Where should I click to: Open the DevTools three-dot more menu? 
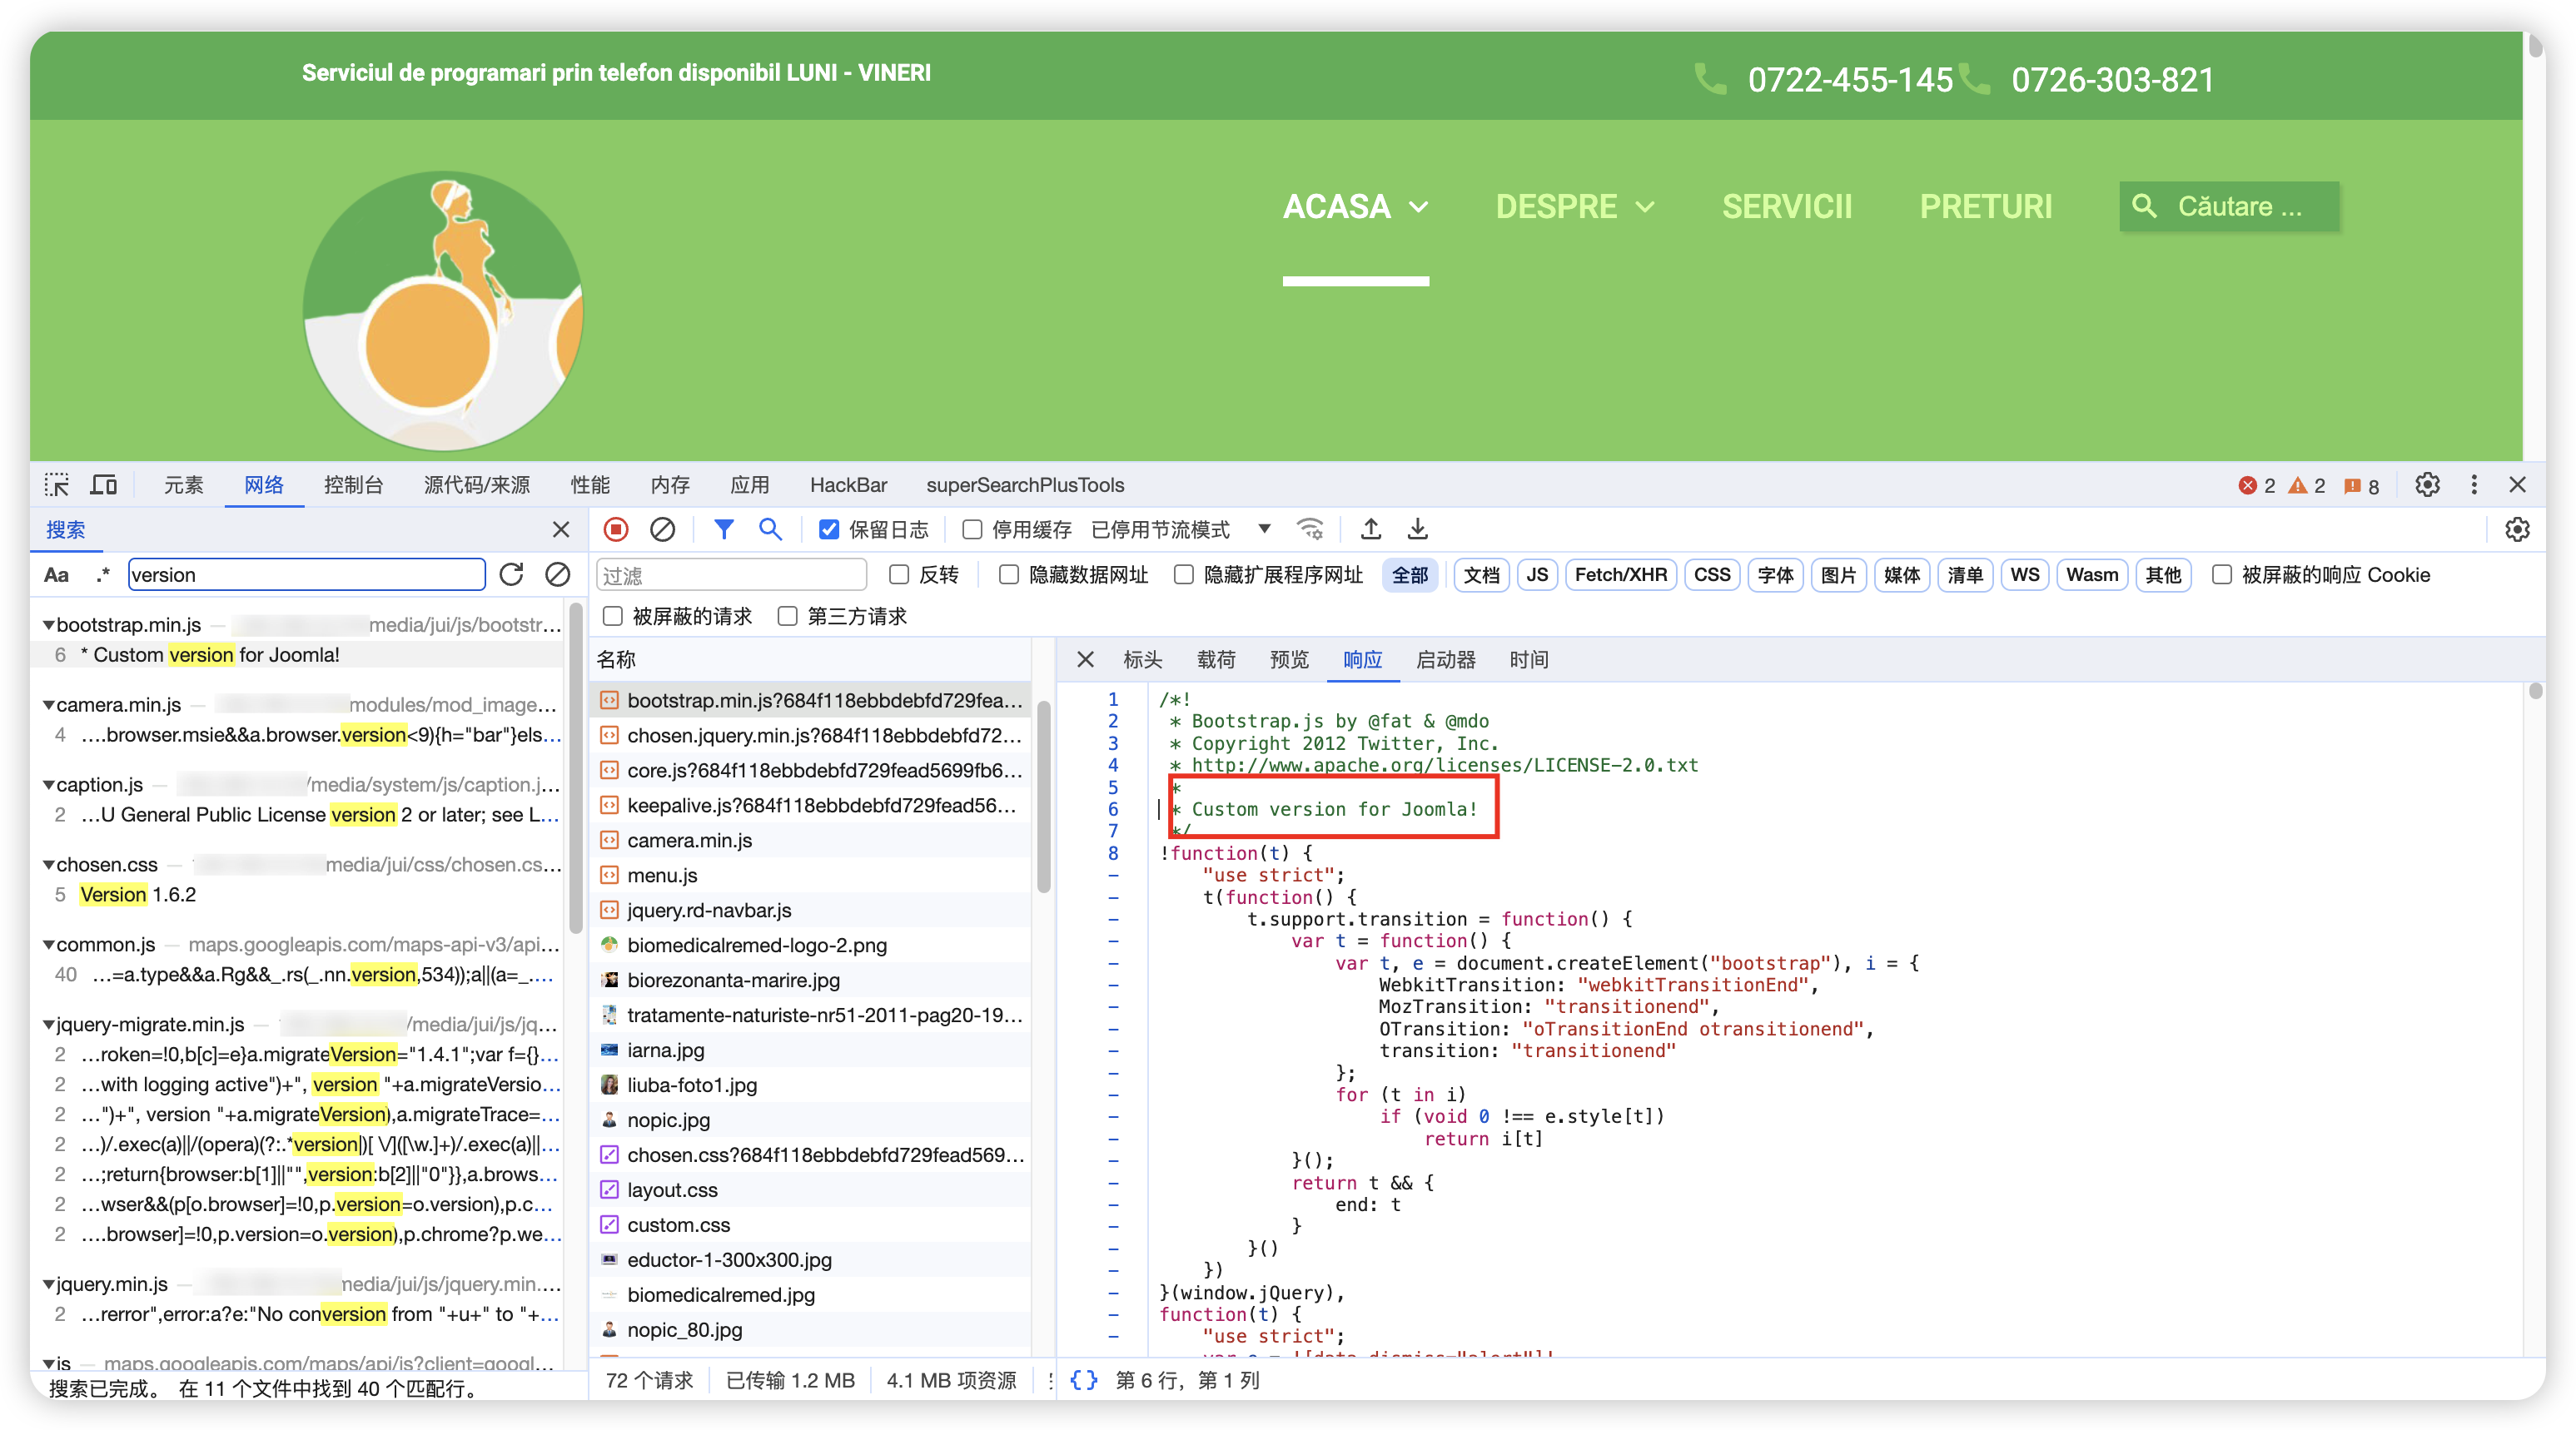pyautogui.click(x=2474, y=485)
